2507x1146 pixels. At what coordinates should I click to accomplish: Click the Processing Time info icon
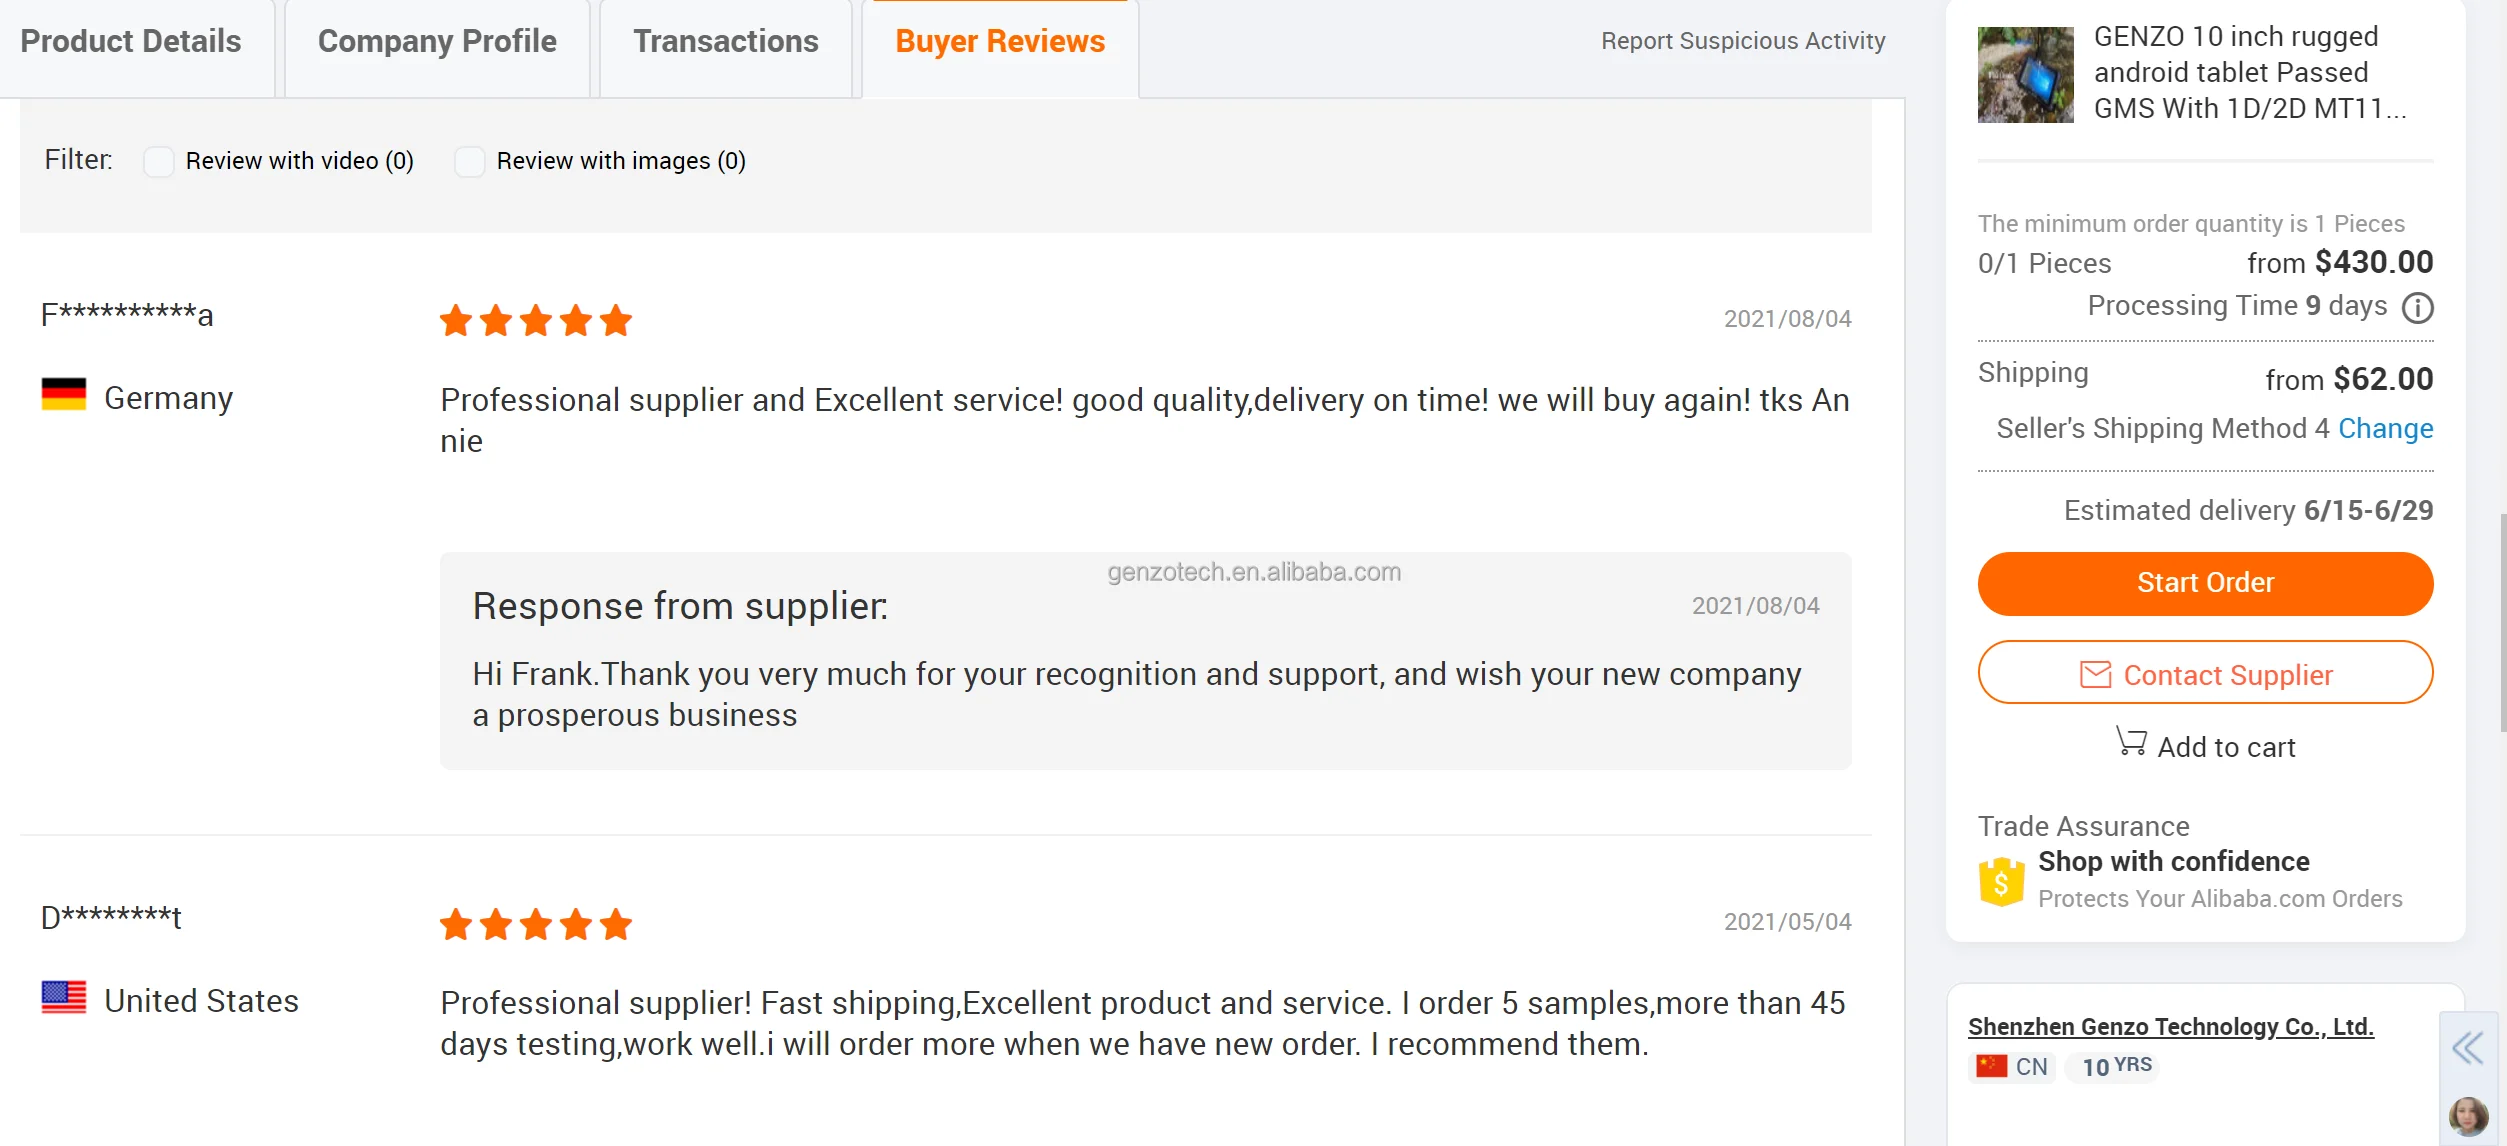2417,307
